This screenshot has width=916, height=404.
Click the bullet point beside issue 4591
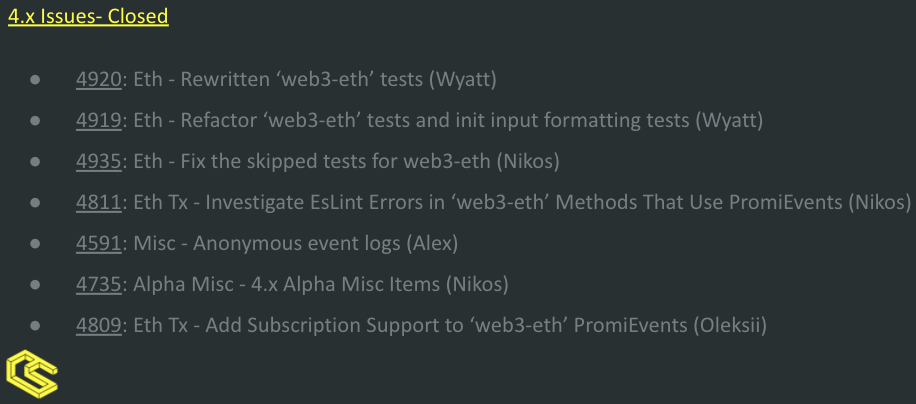[35, 243]
